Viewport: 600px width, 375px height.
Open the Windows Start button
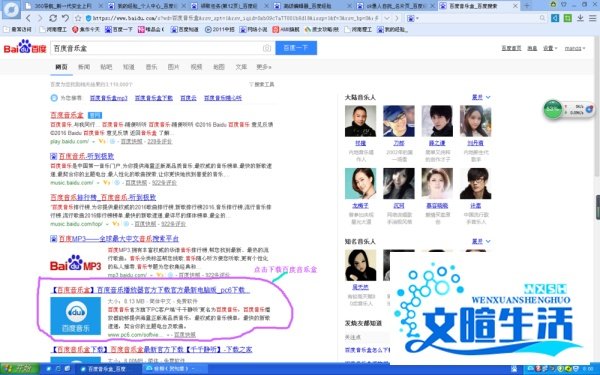(20, 369)
